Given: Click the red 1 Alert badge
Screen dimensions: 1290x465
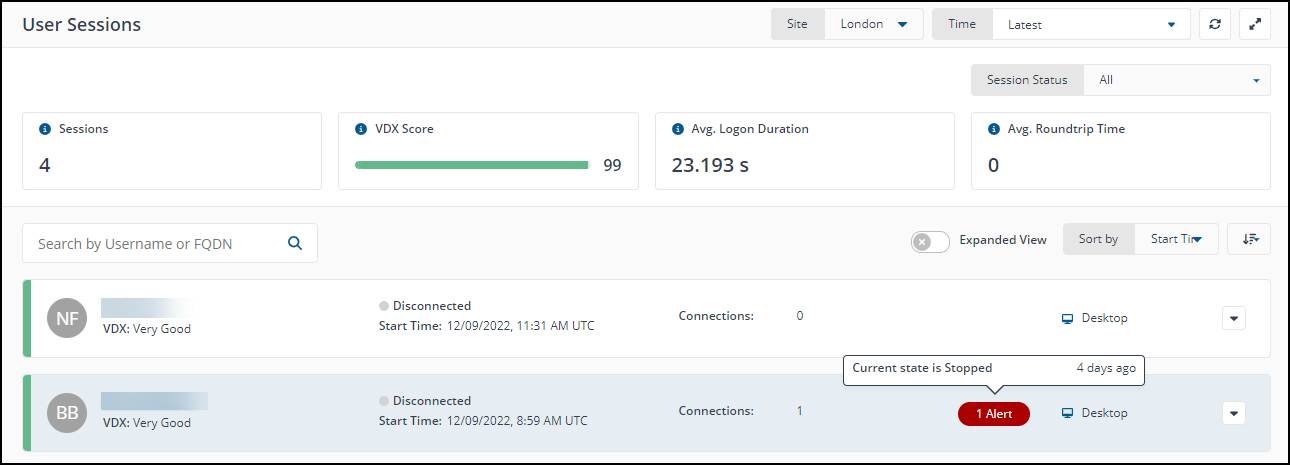Looking at the screenshot, I should (993, 414).
